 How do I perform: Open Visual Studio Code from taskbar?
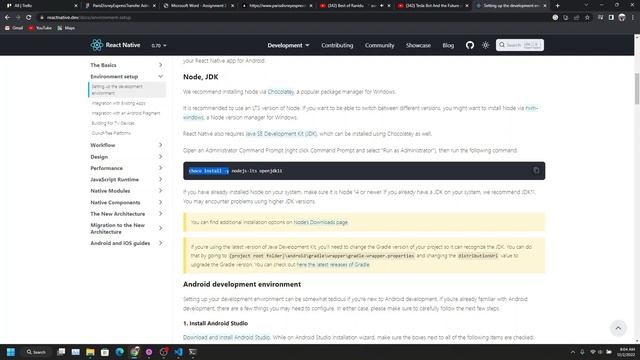pyautogui.click(x=178, y=352)
